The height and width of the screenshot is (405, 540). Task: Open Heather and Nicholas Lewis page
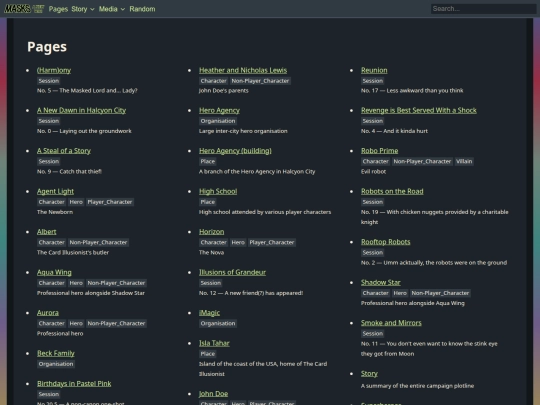pos(243,70)
